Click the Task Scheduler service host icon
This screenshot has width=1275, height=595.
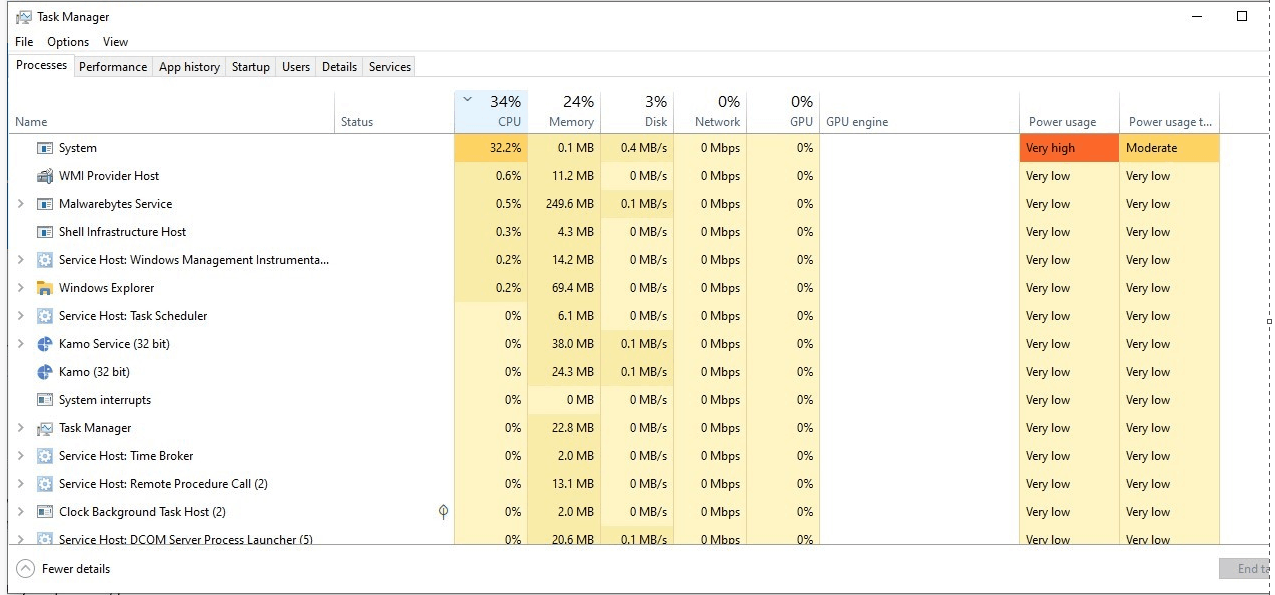point(44,316)
